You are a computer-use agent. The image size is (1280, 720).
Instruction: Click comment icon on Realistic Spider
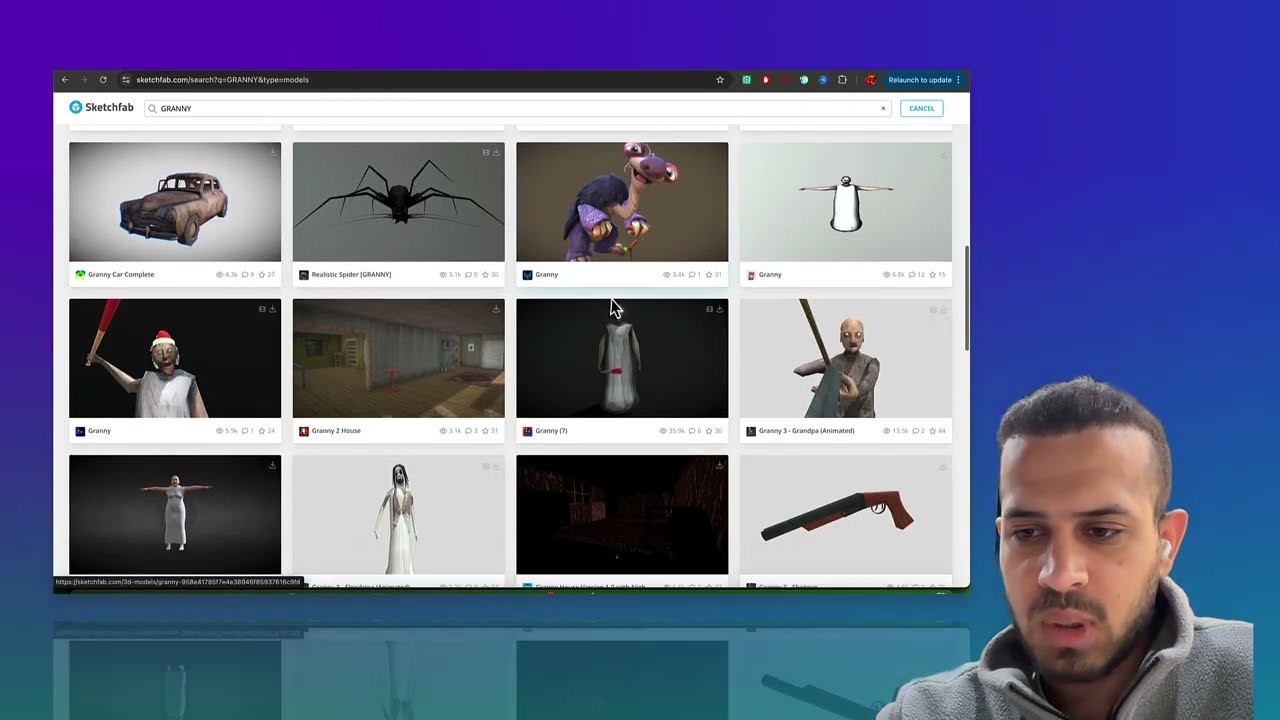468,274
